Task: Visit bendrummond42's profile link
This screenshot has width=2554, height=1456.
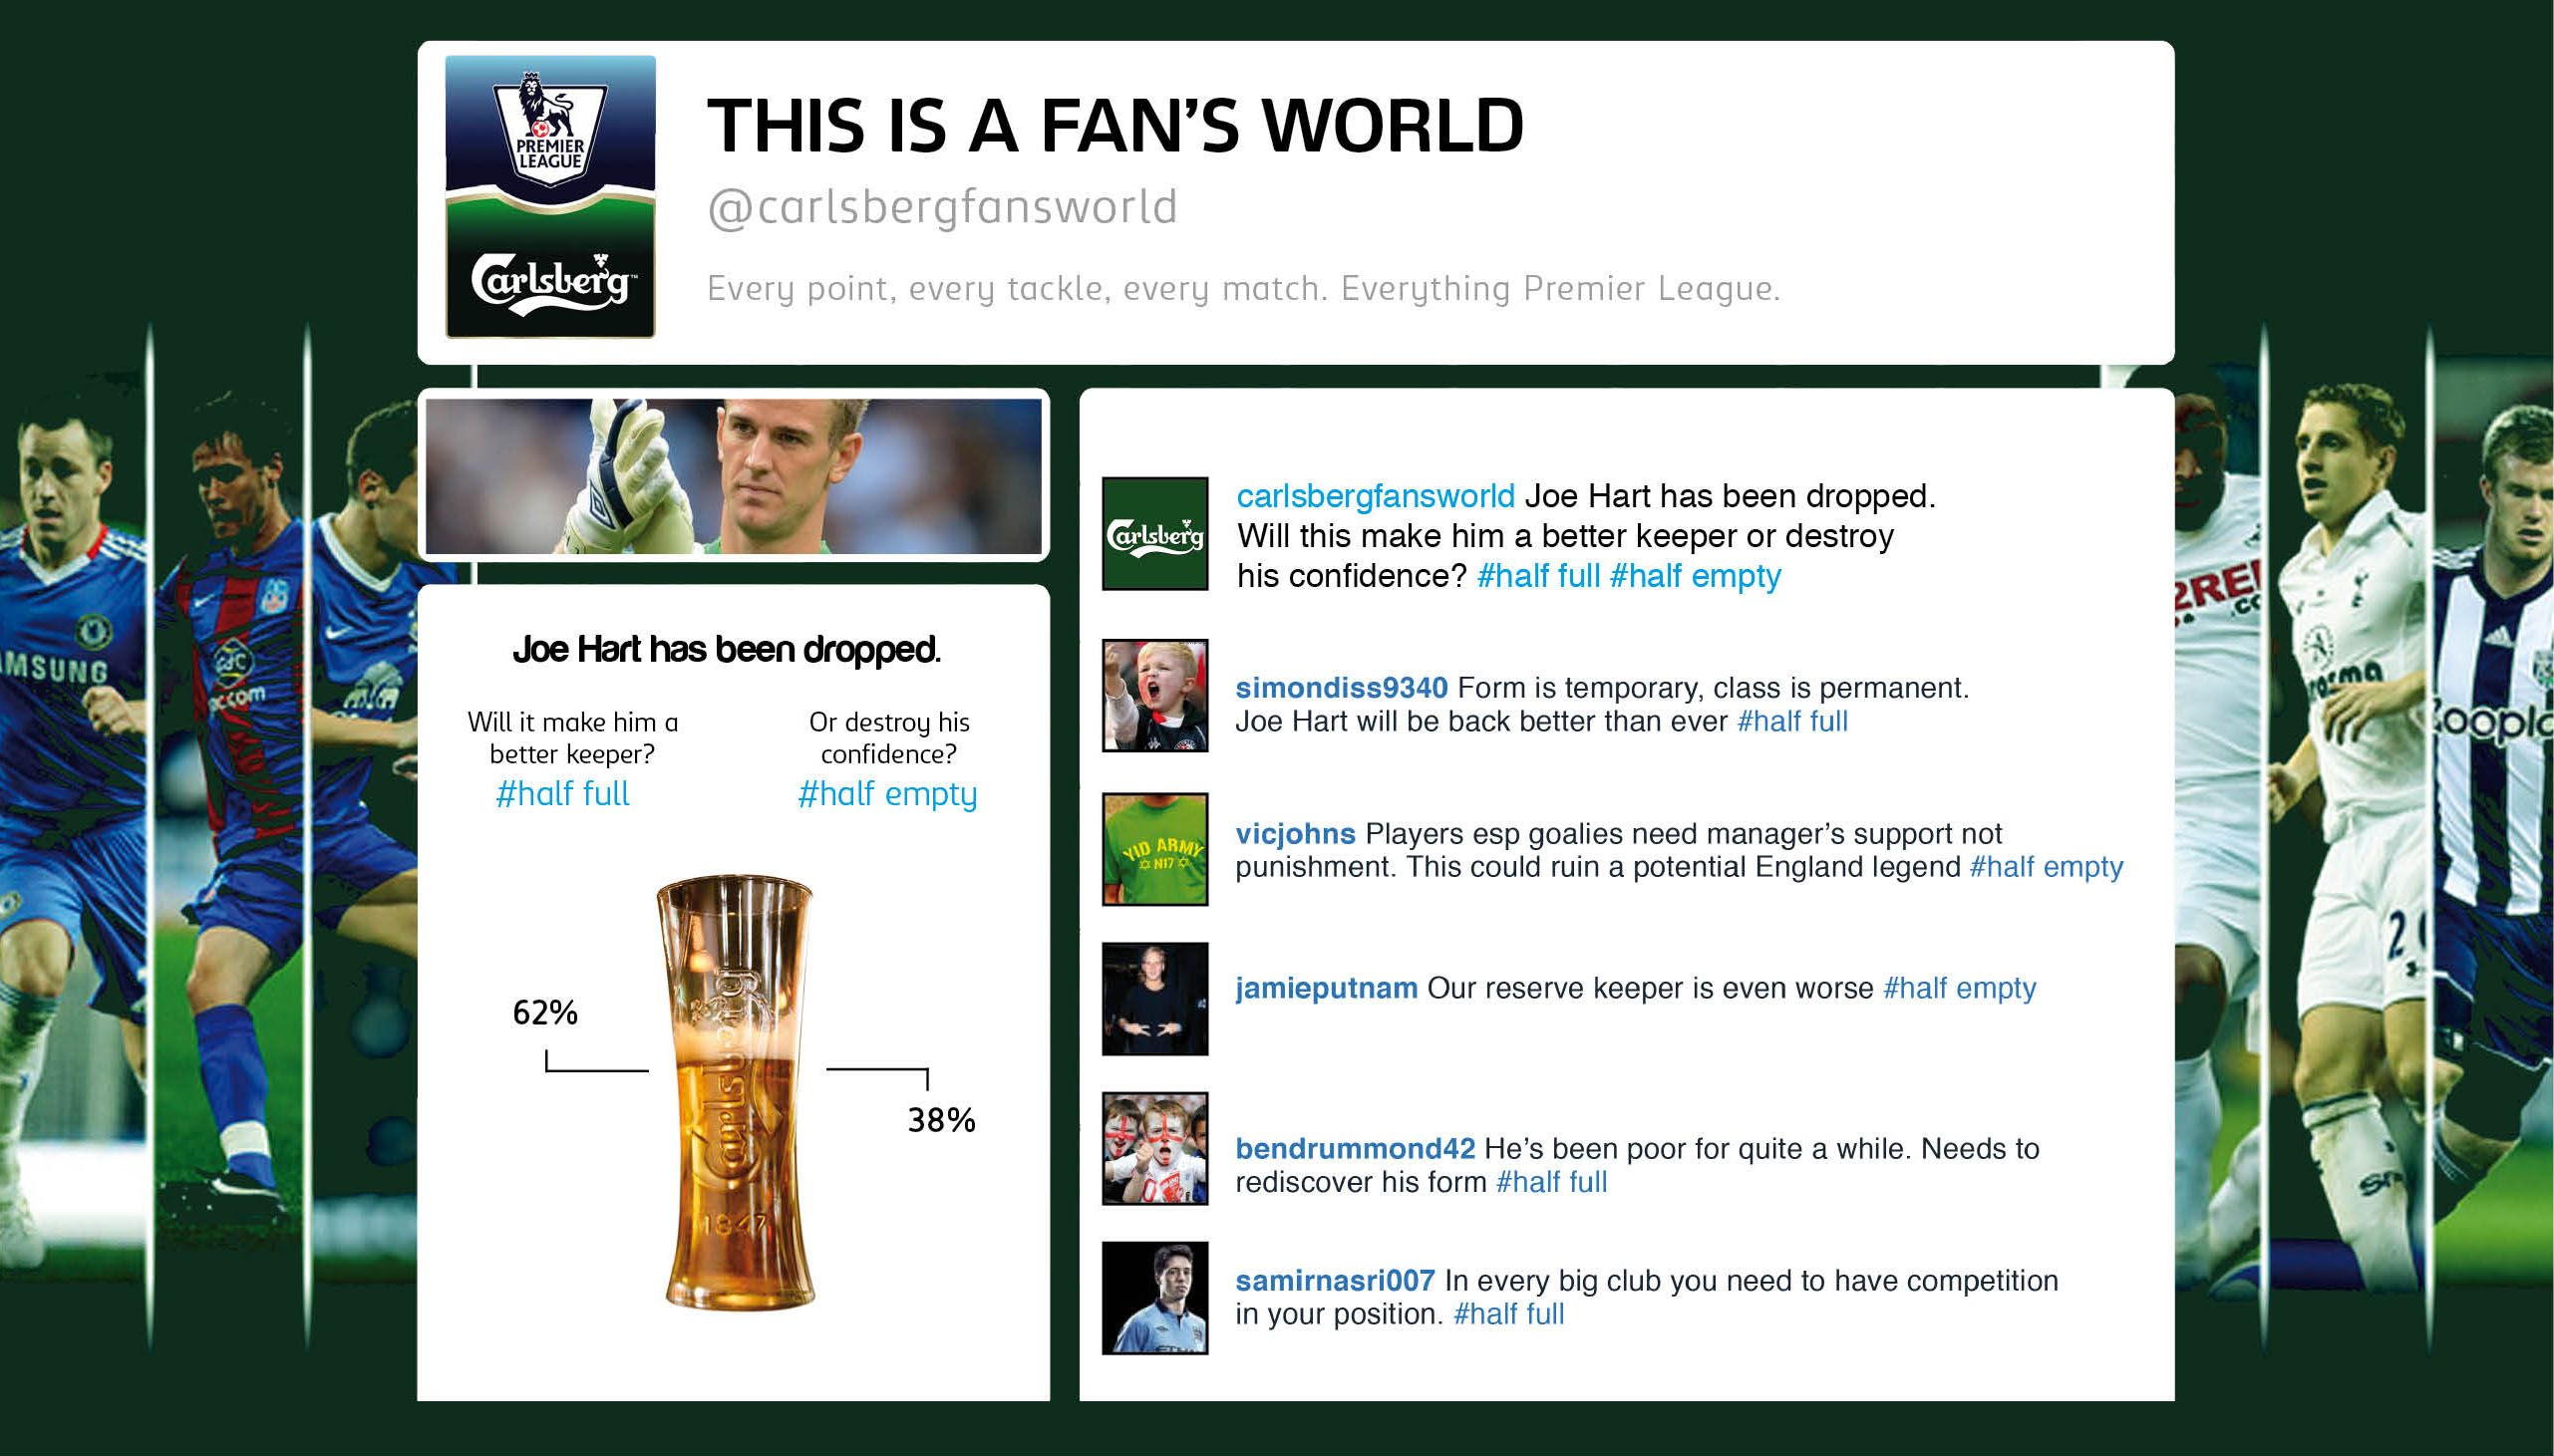Action: [x=1355, y=1149]
